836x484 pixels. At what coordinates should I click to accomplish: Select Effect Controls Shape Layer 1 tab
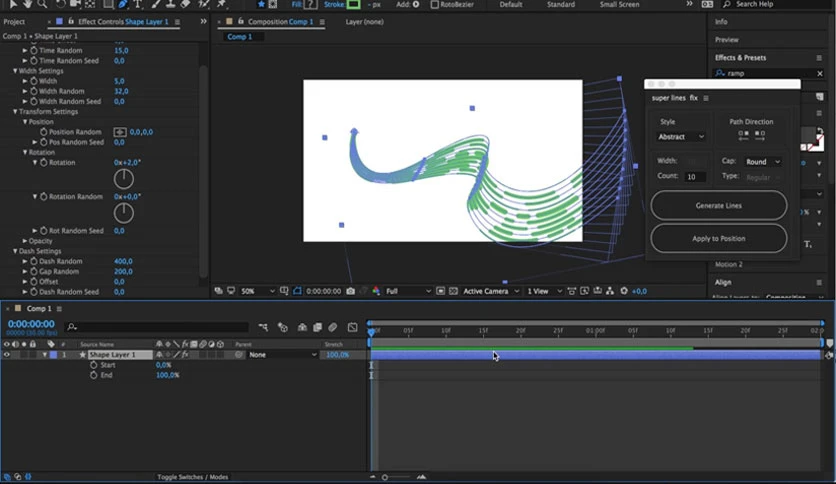pyautogui.click(x=123, y=22)
